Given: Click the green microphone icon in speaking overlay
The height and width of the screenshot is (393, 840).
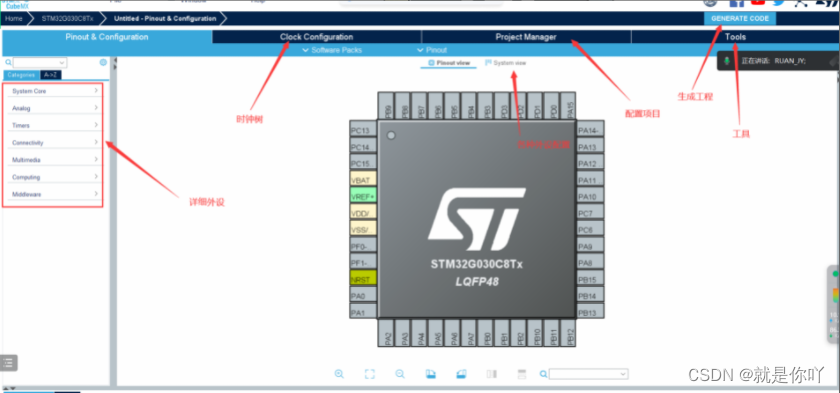Looking at the screenshot, I should 727,61.
